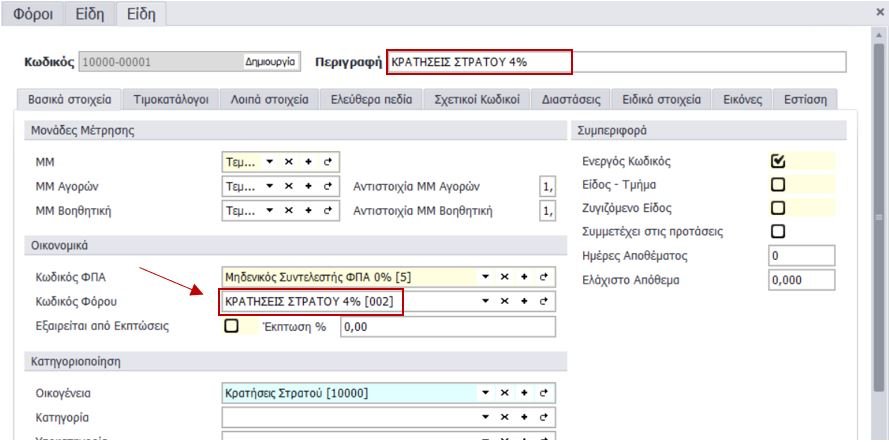Open the MM unit dropdown arrow
Image resolution: width=889 pixels, height=442 pixels.
pos(269,161)
